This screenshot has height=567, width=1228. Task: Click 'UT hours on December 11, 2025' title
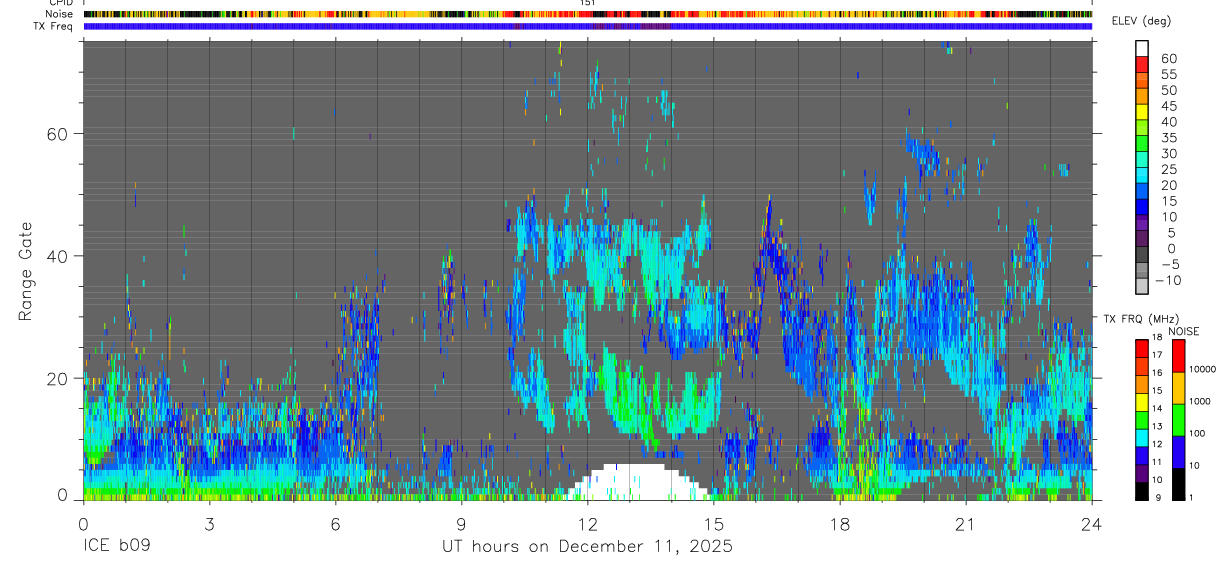tap(588, 547)
